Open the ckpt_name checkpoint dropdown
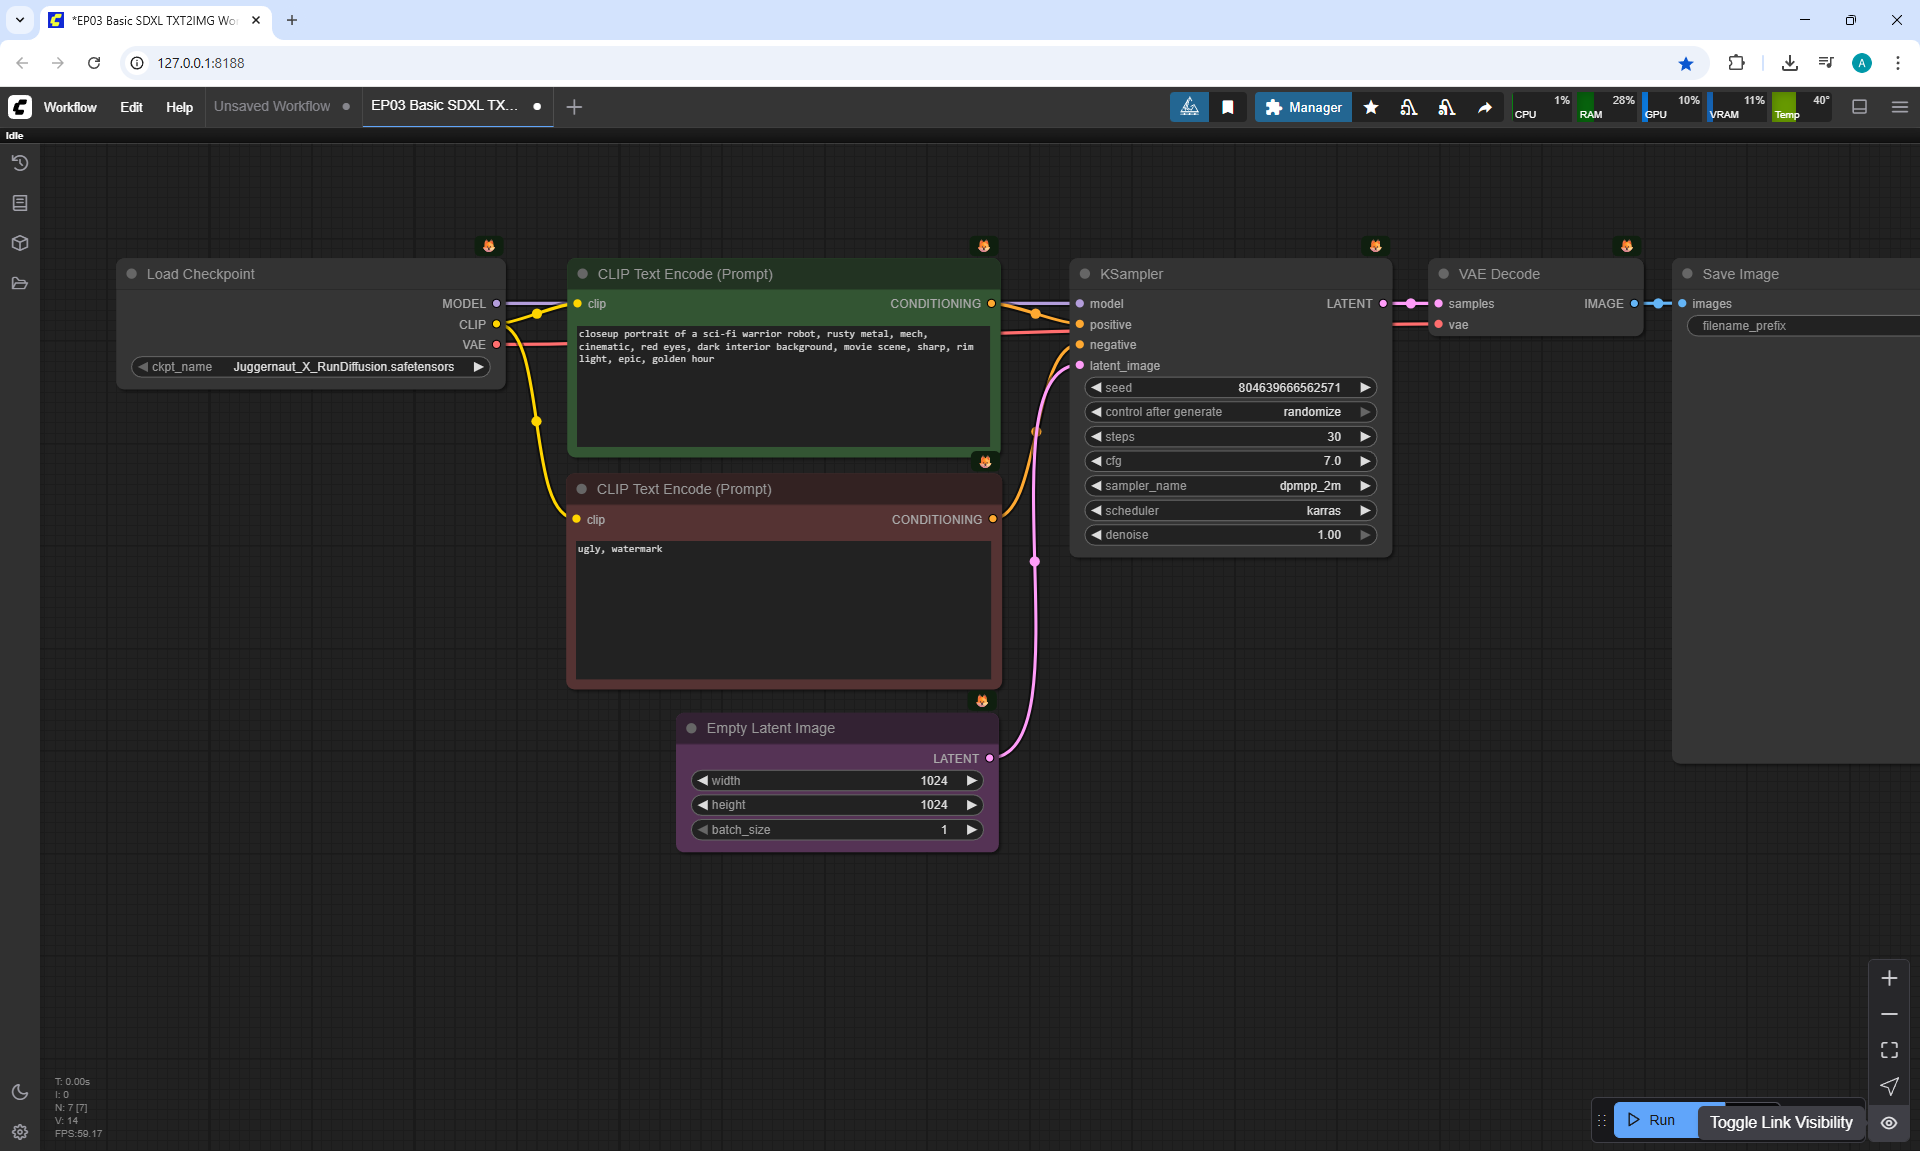Image resolution: width=1920 pixels, height=1151 pixels. (310, 367)
